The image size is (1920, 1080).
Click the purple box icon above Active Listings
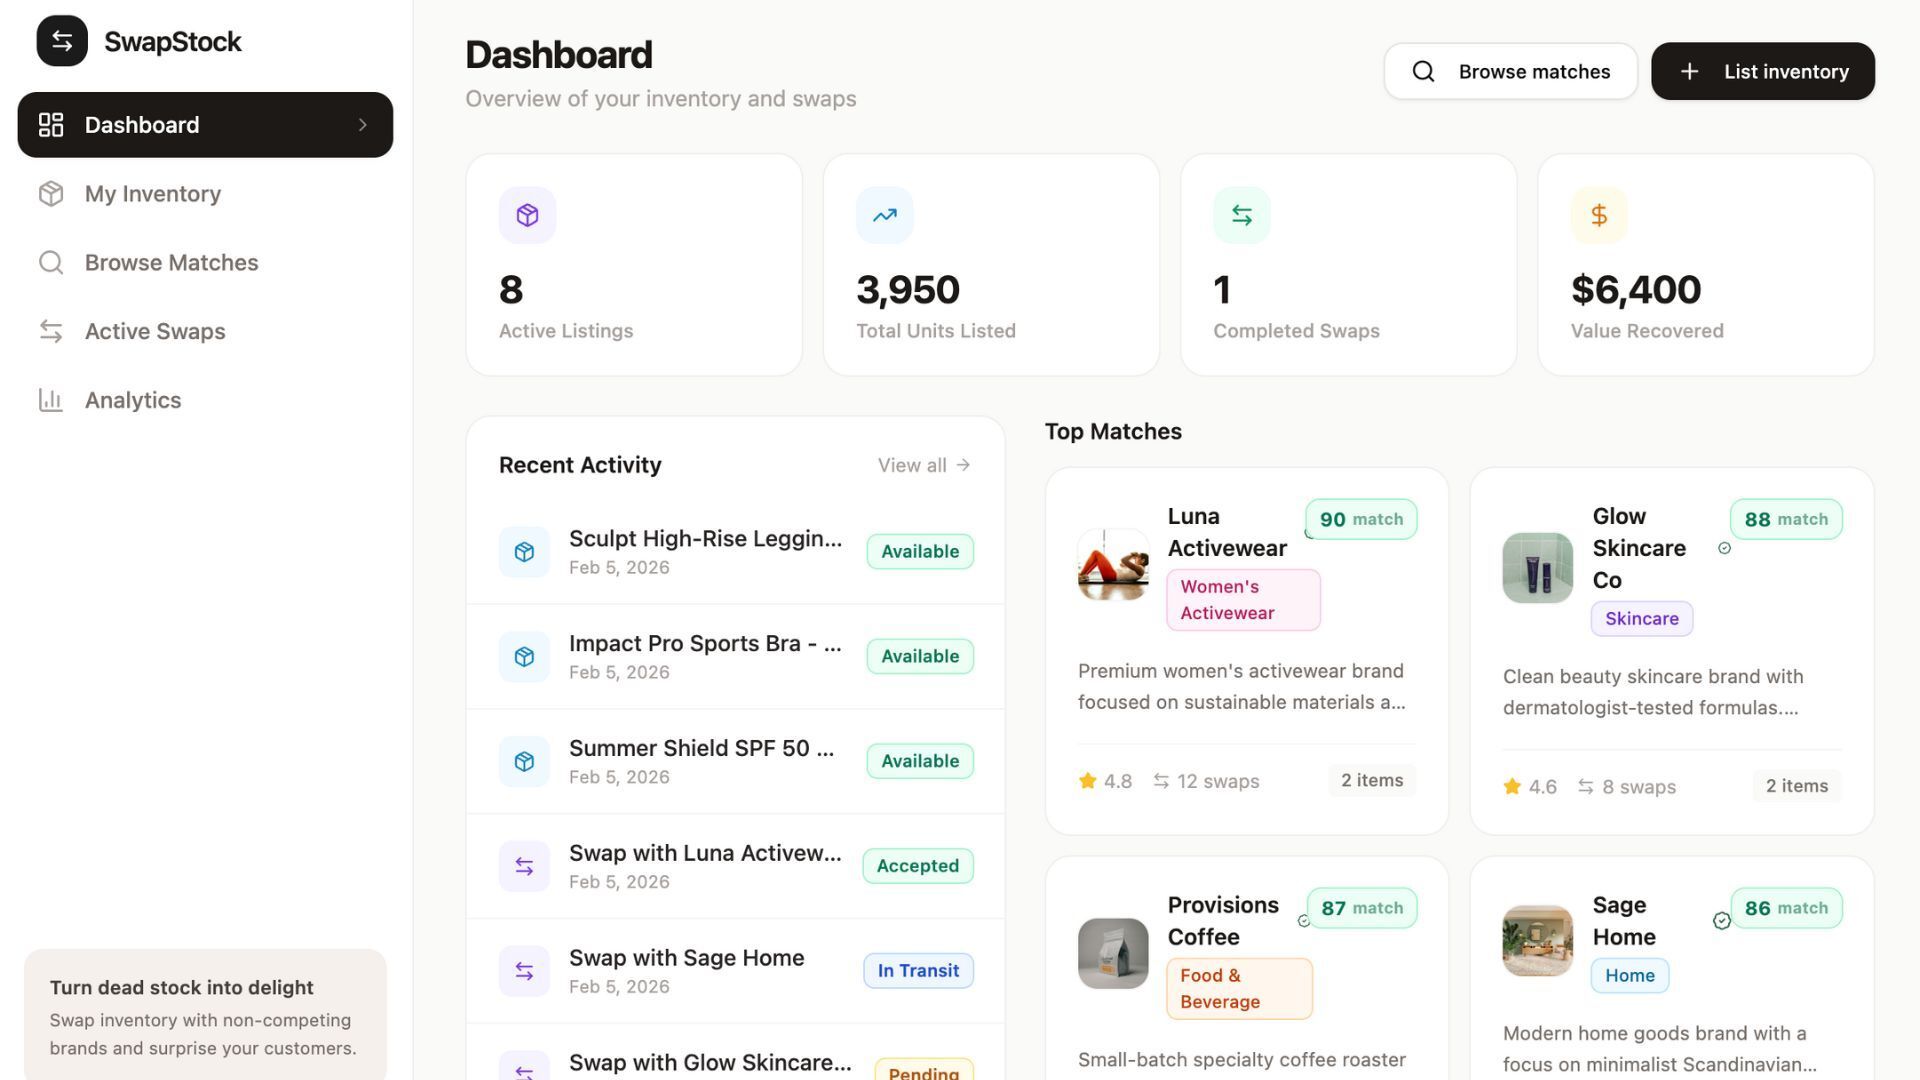coord(527,215)
